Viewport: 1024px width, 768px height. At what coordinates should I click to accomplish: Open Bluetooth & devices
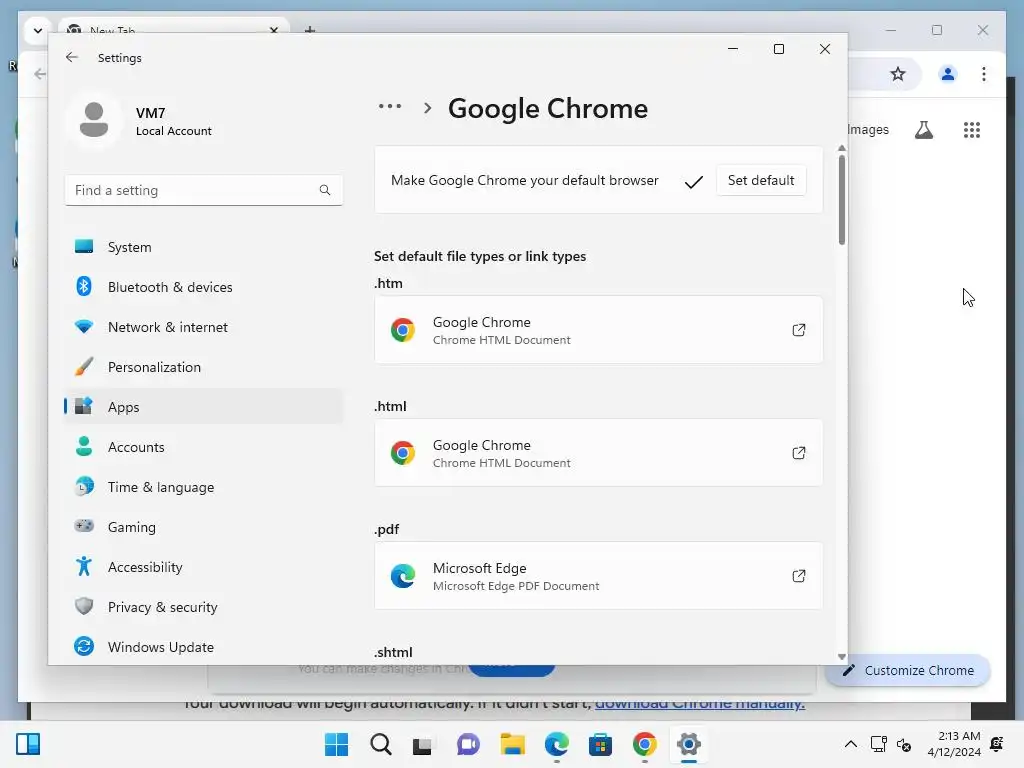pyautogui.click(x=203, y=287)
